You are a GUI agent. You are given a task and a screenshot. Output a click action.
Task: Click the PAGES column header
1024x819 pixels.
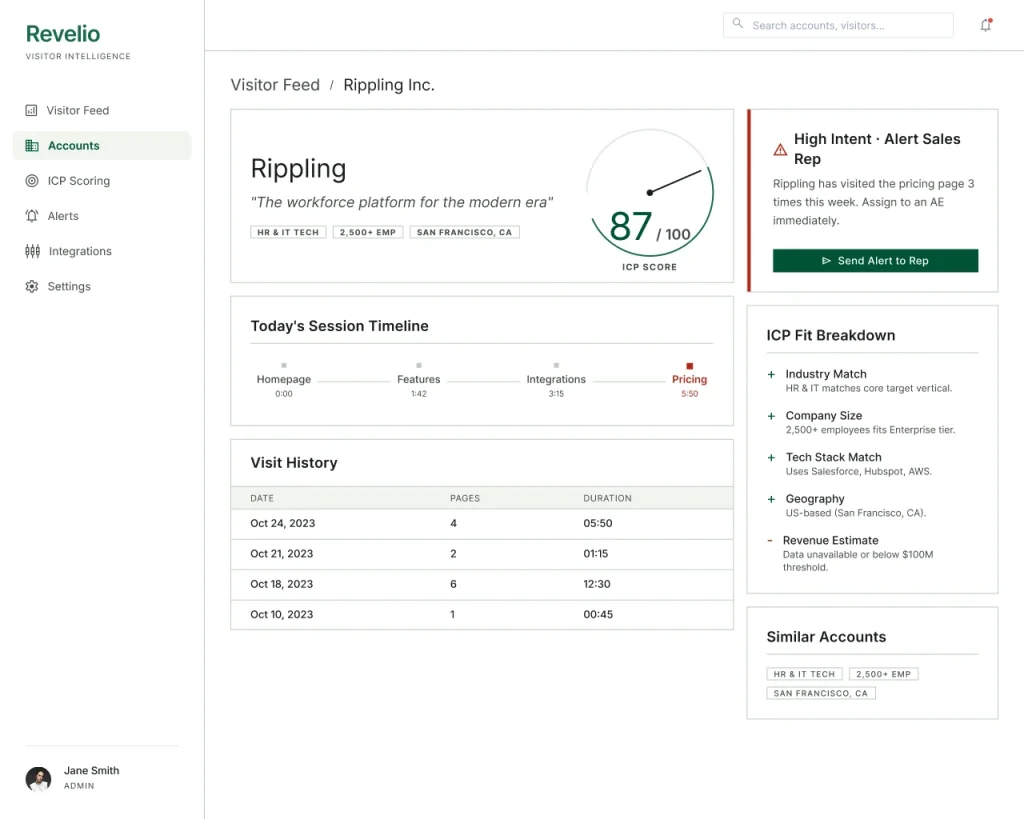click(465, 498)
